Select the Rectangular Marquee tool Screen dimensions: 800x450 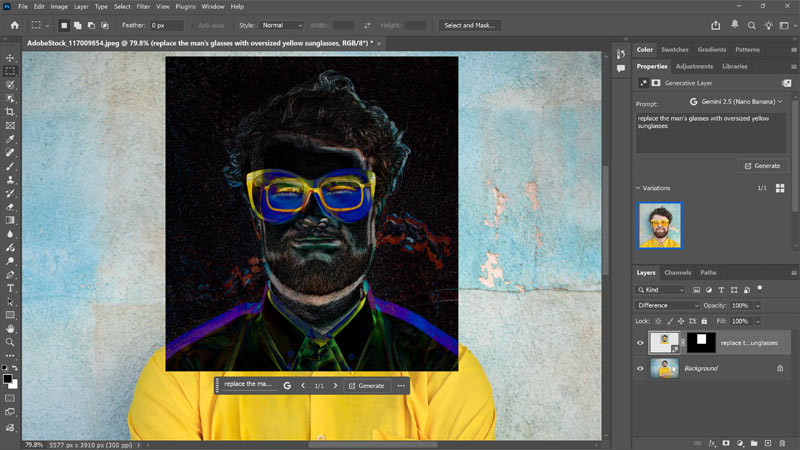tap(10, 71)
